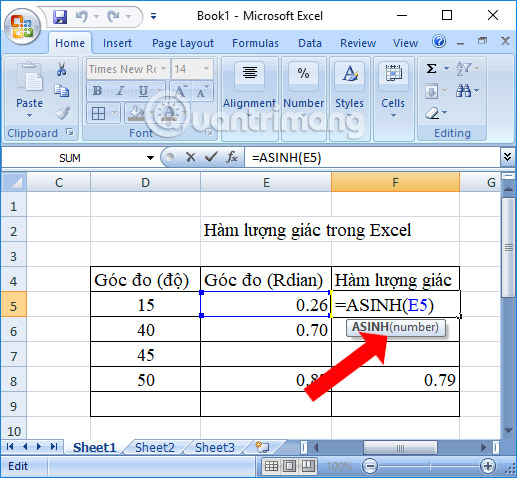Open Insert Function fx dialog
The width and height of the screenshot is (517, 478).
point(231,157)
